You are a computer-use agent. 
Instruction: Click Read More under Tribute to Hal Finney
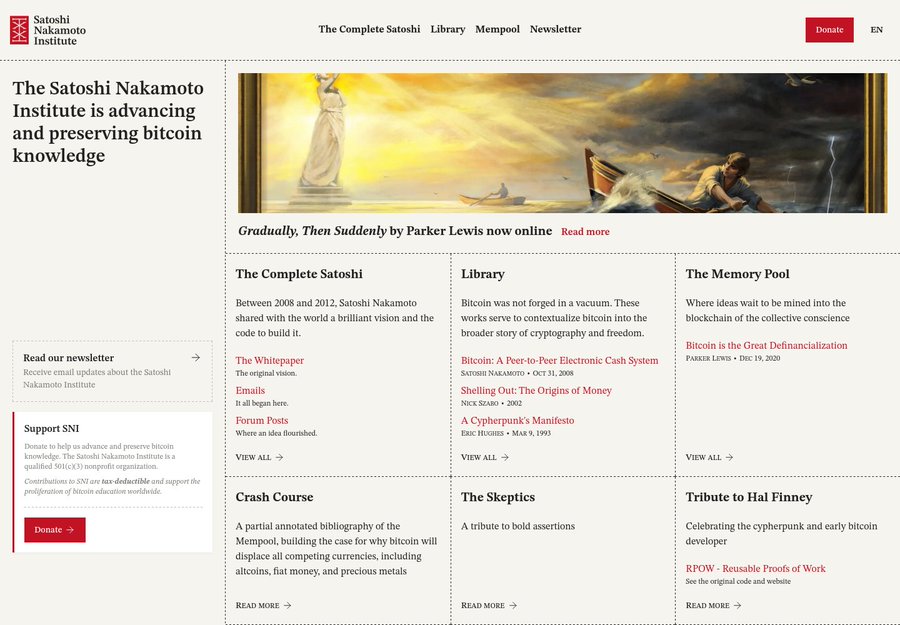(713, 605)
